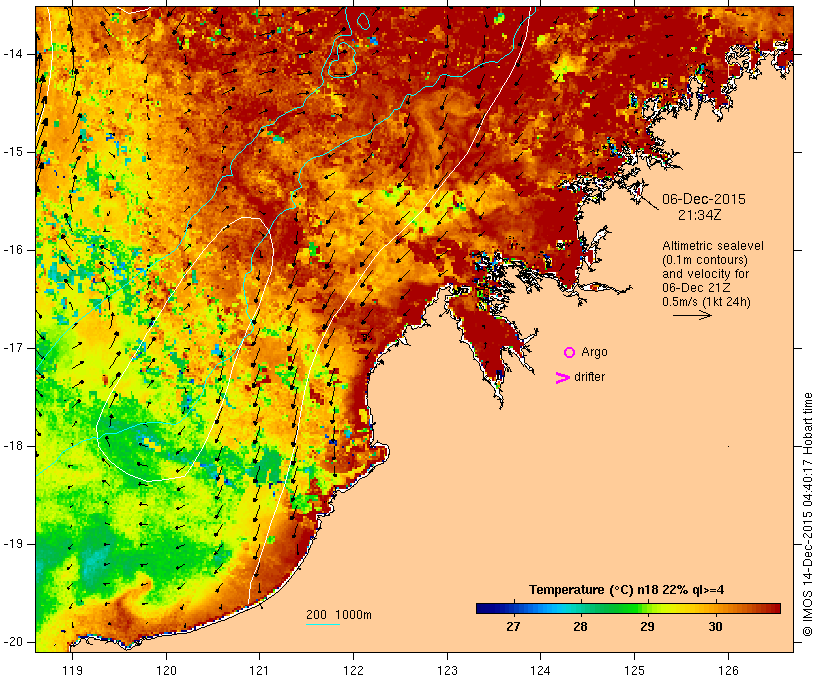Click the '29' color bar tick label
Image resolution: width=820 pixels, height=680 pixels.
click(x=647, y=627)
